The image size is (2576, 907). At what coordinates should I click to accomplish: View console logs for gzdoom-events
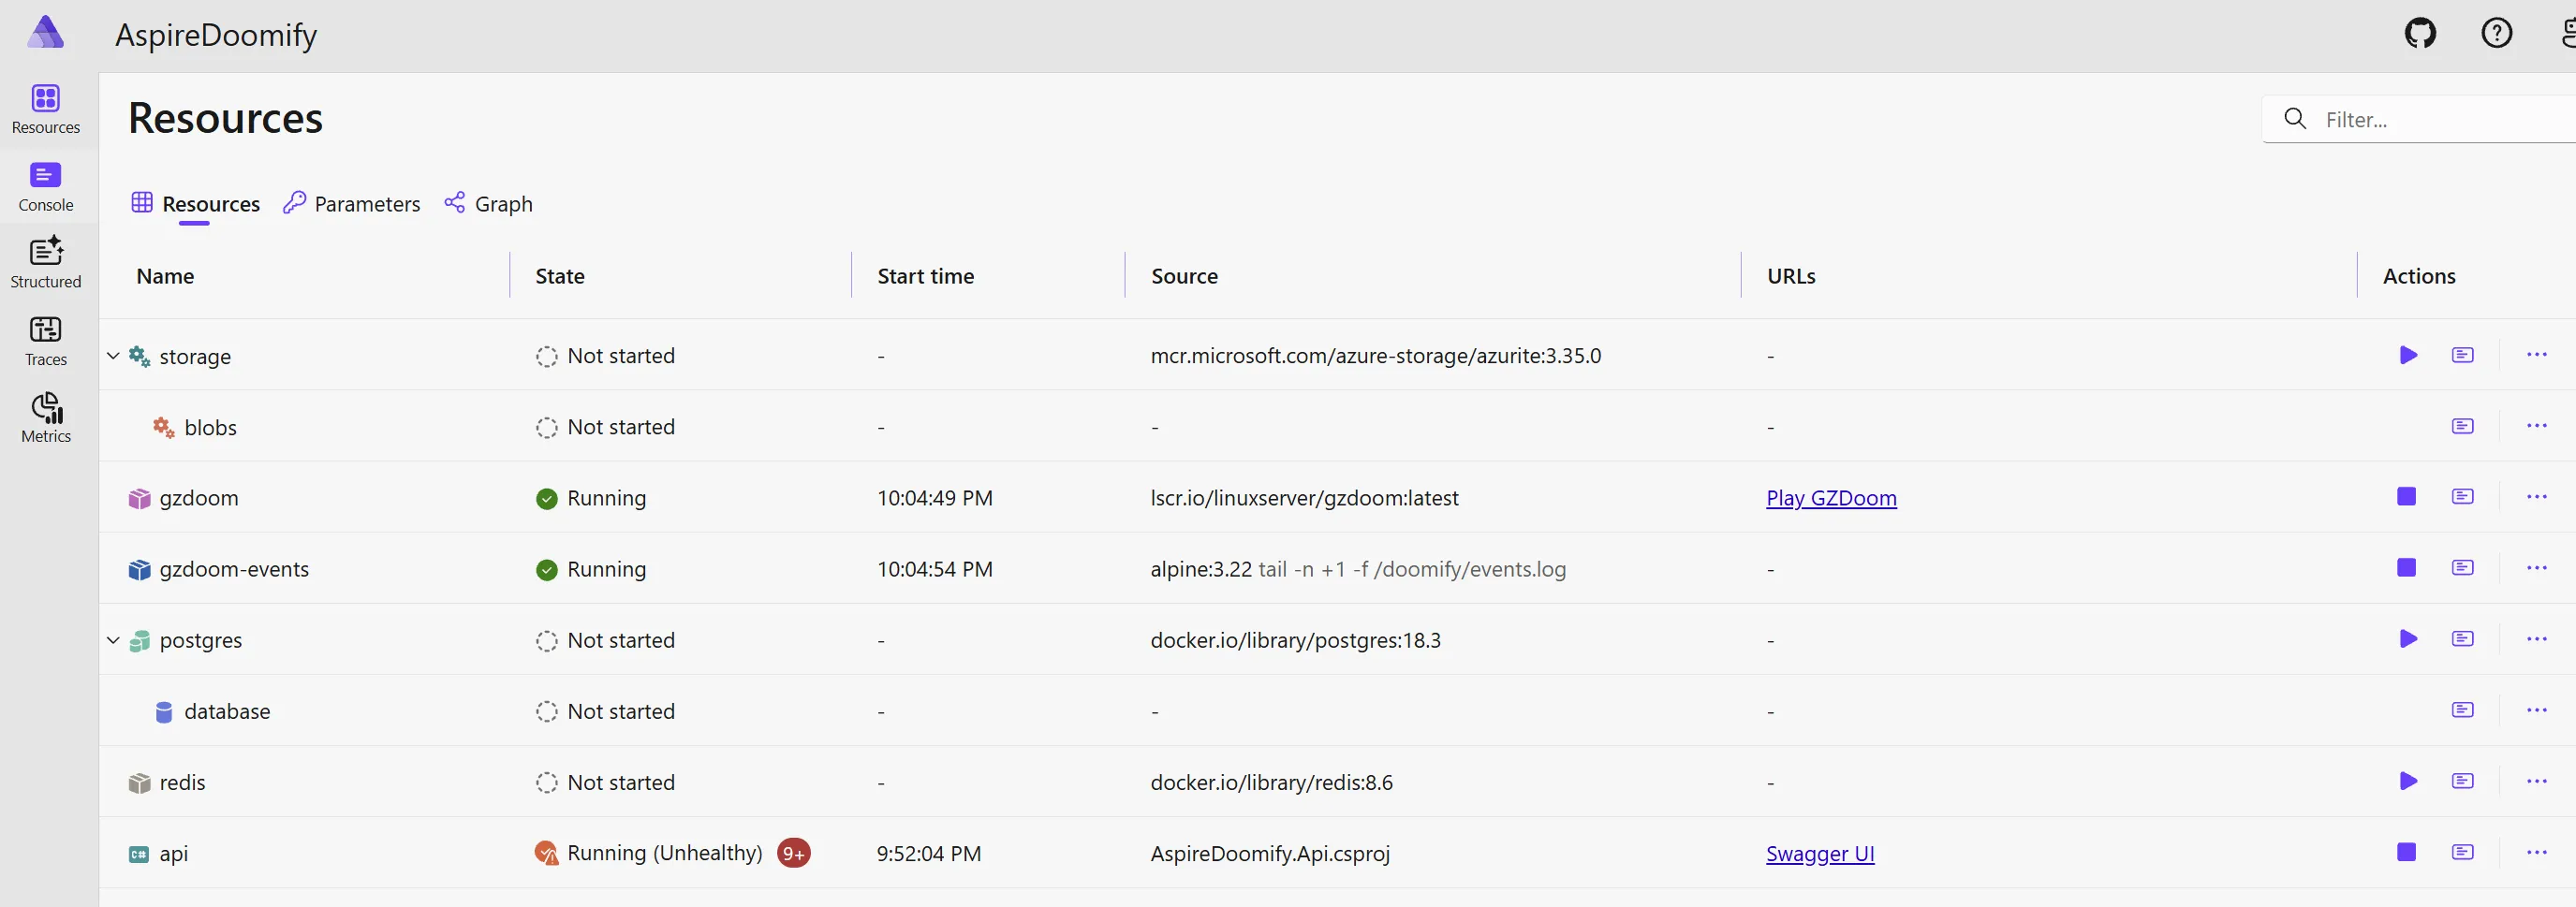[2463, 568]
